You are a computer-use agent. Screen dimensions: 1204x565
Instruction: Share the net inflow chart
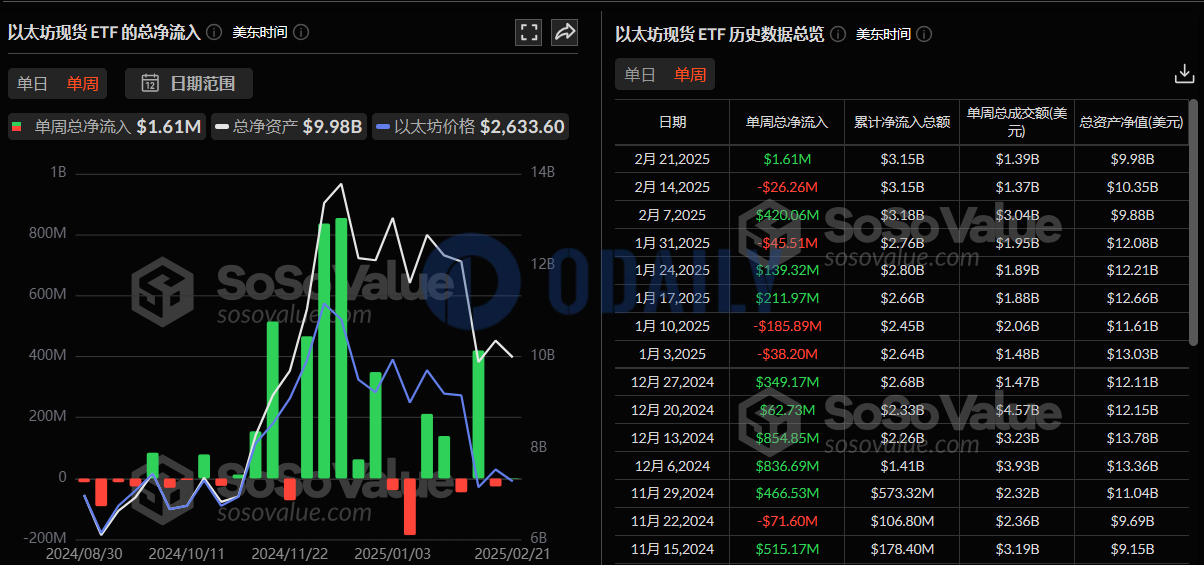(x=565, y=32)
